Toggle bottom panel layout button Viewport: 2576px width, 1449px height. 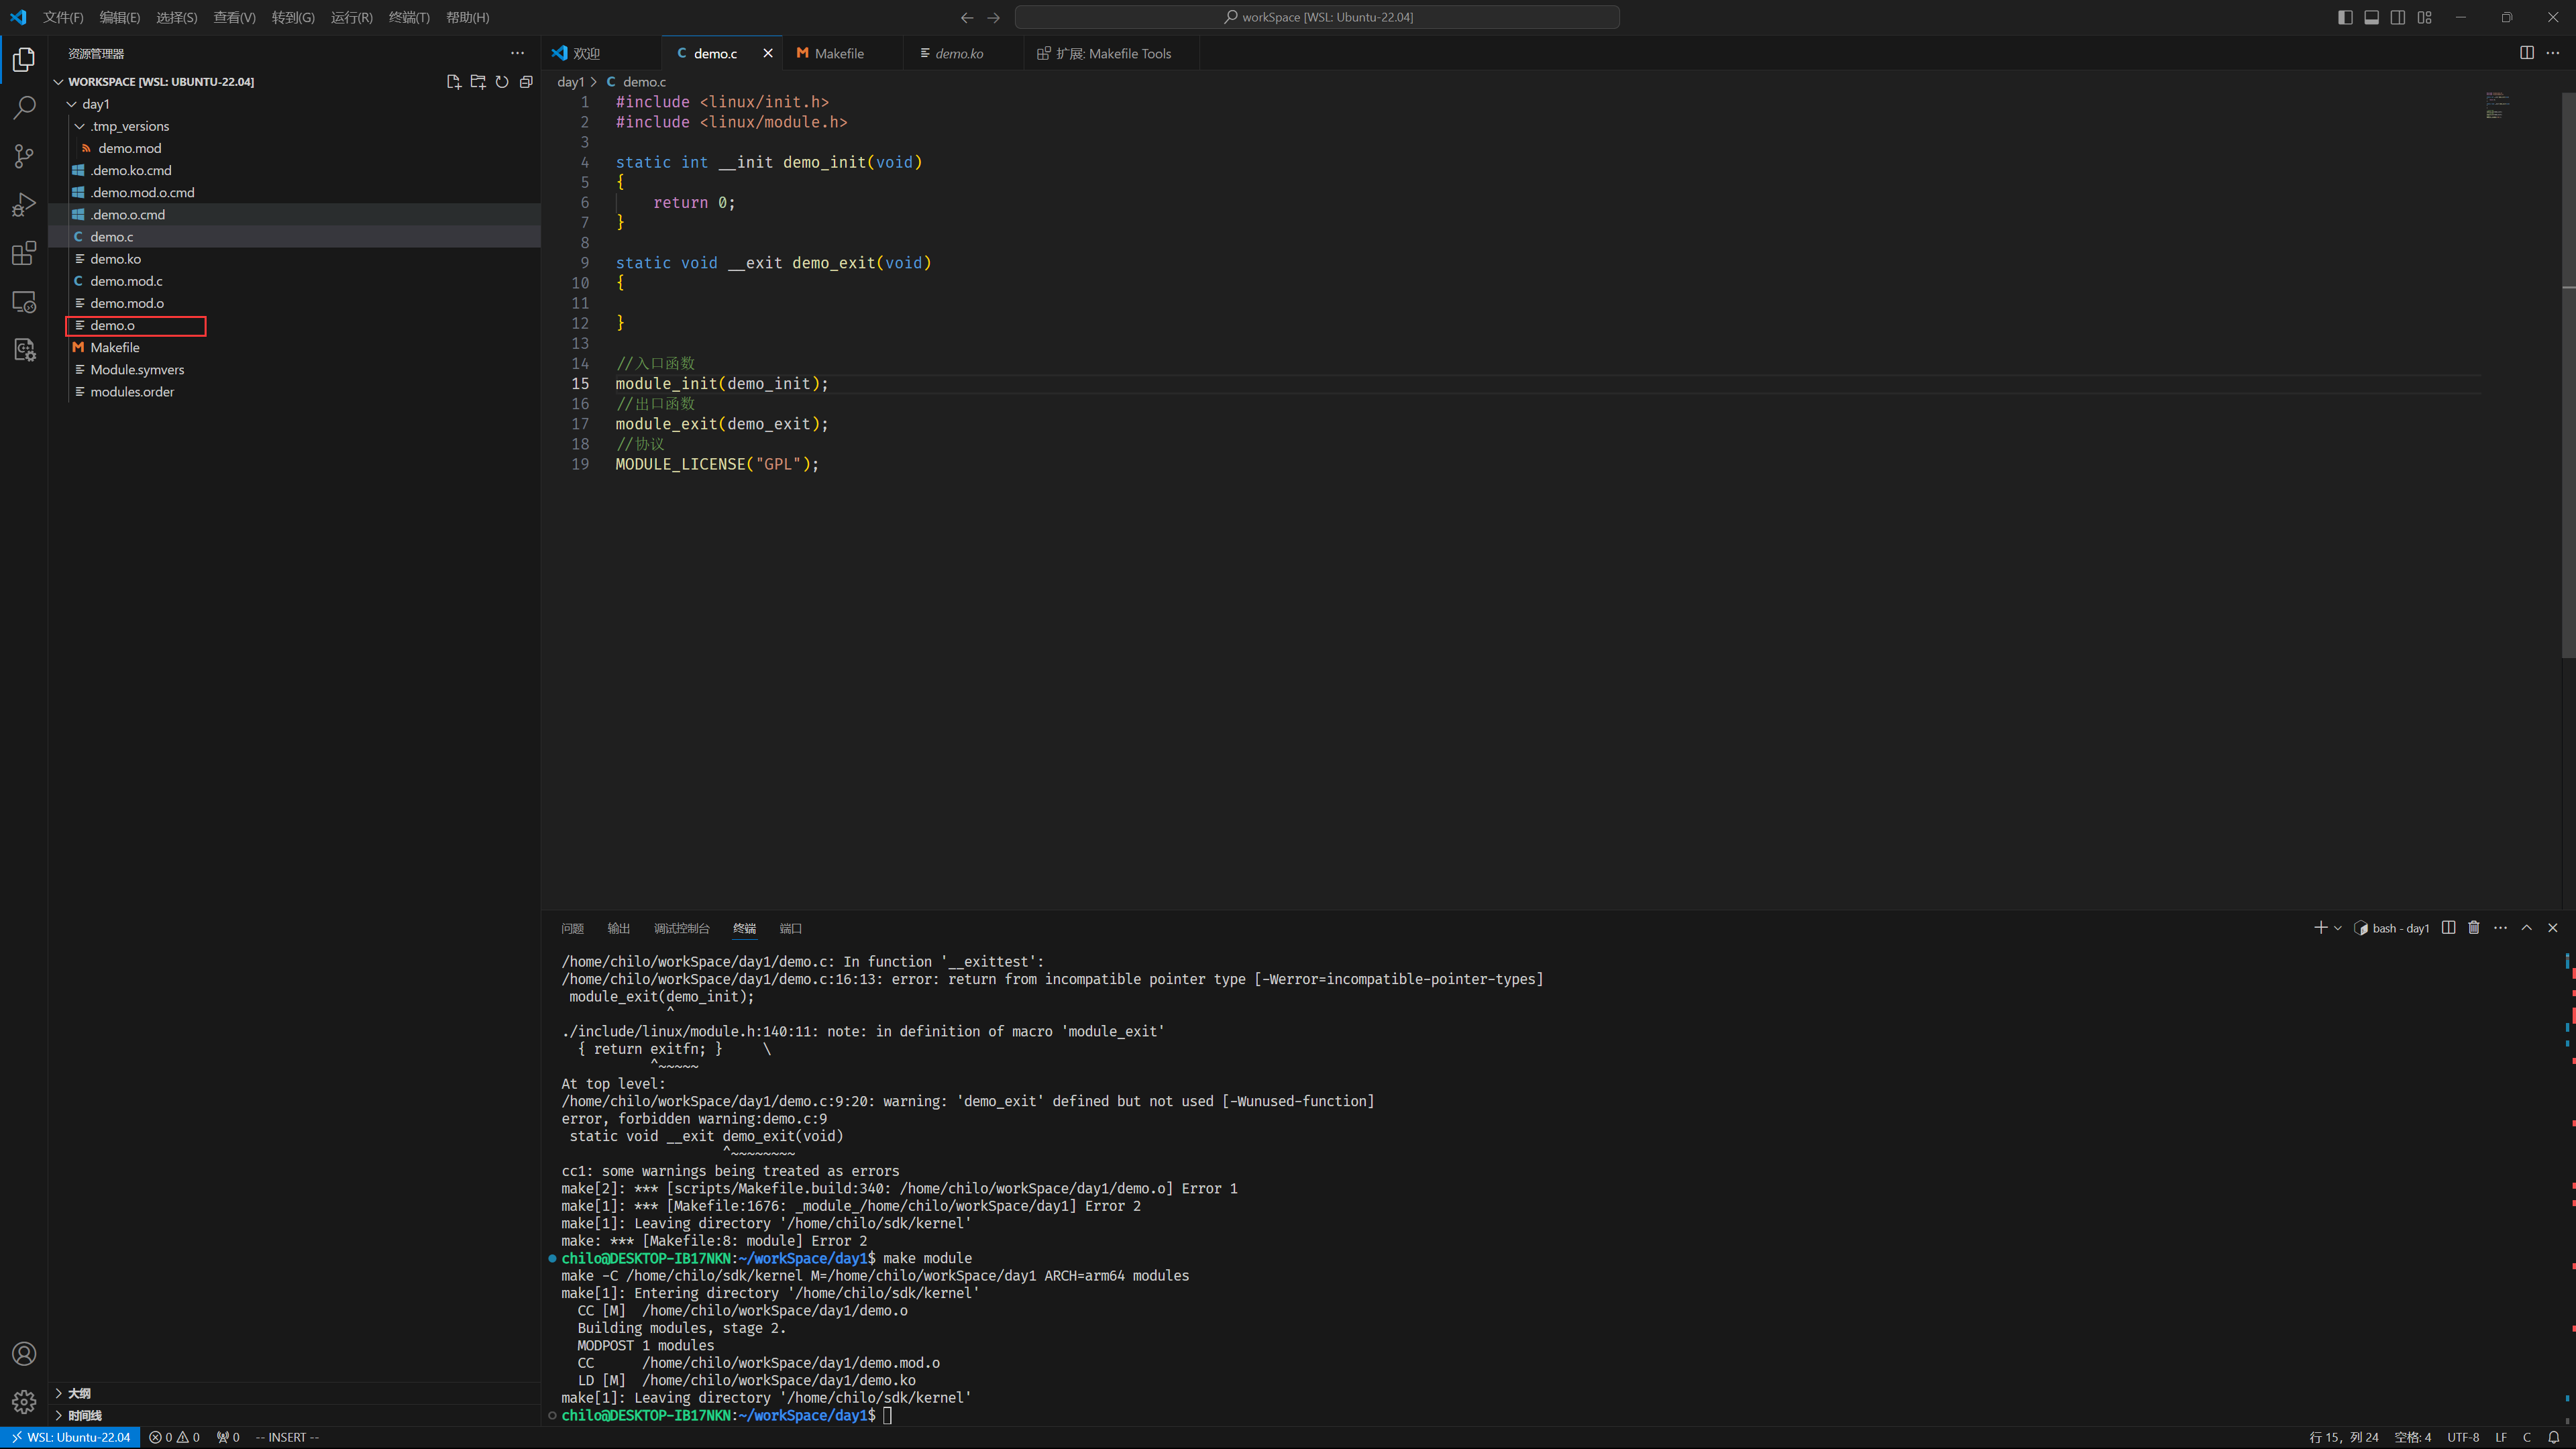tap(2371, 17)
